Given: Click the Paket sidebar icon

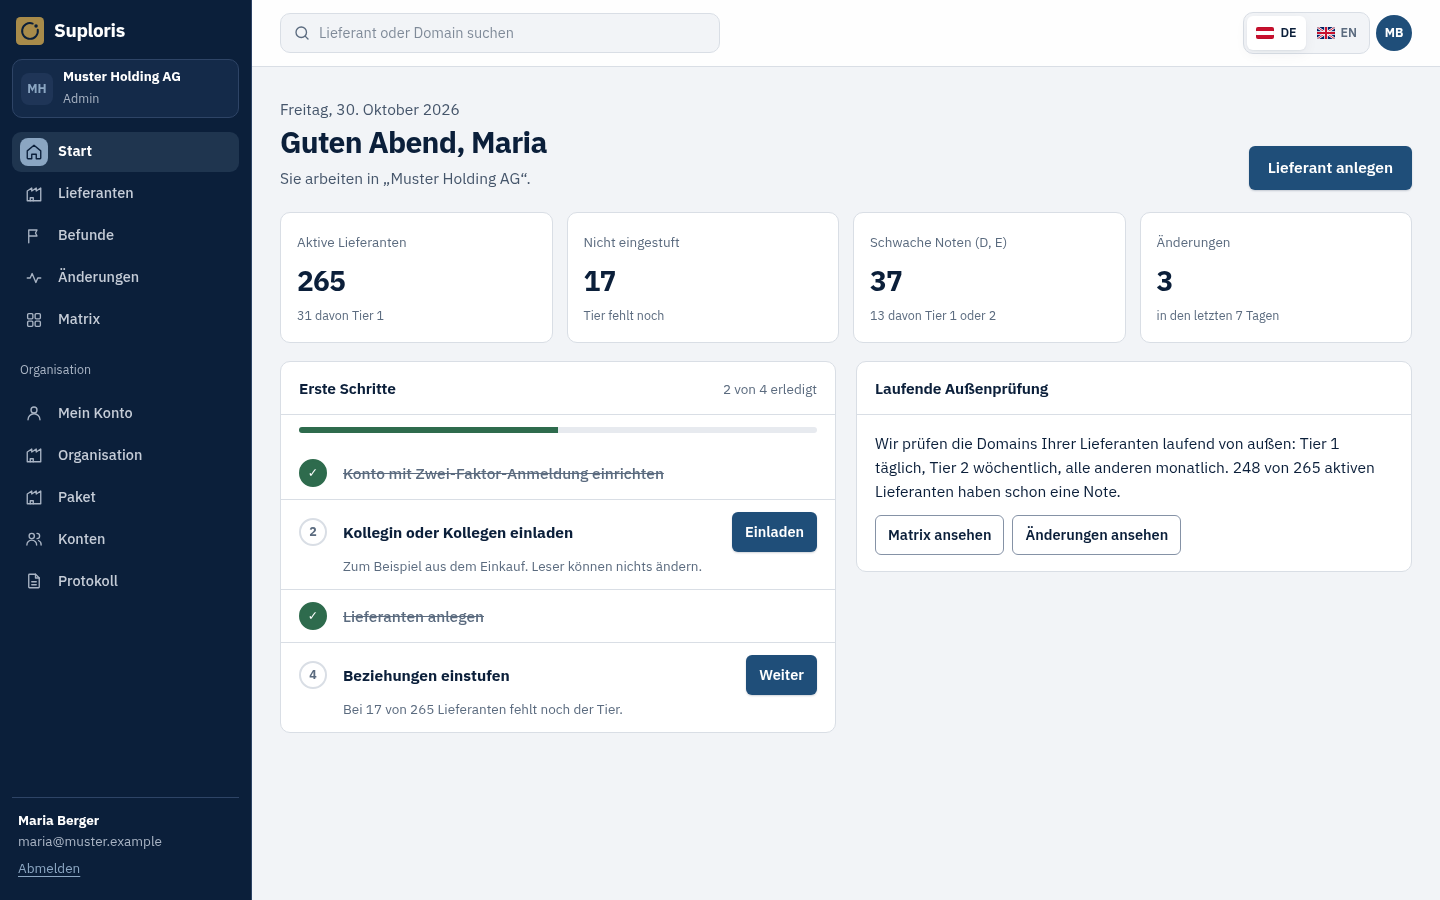Looking at the screenshot, I should (34, 498).
